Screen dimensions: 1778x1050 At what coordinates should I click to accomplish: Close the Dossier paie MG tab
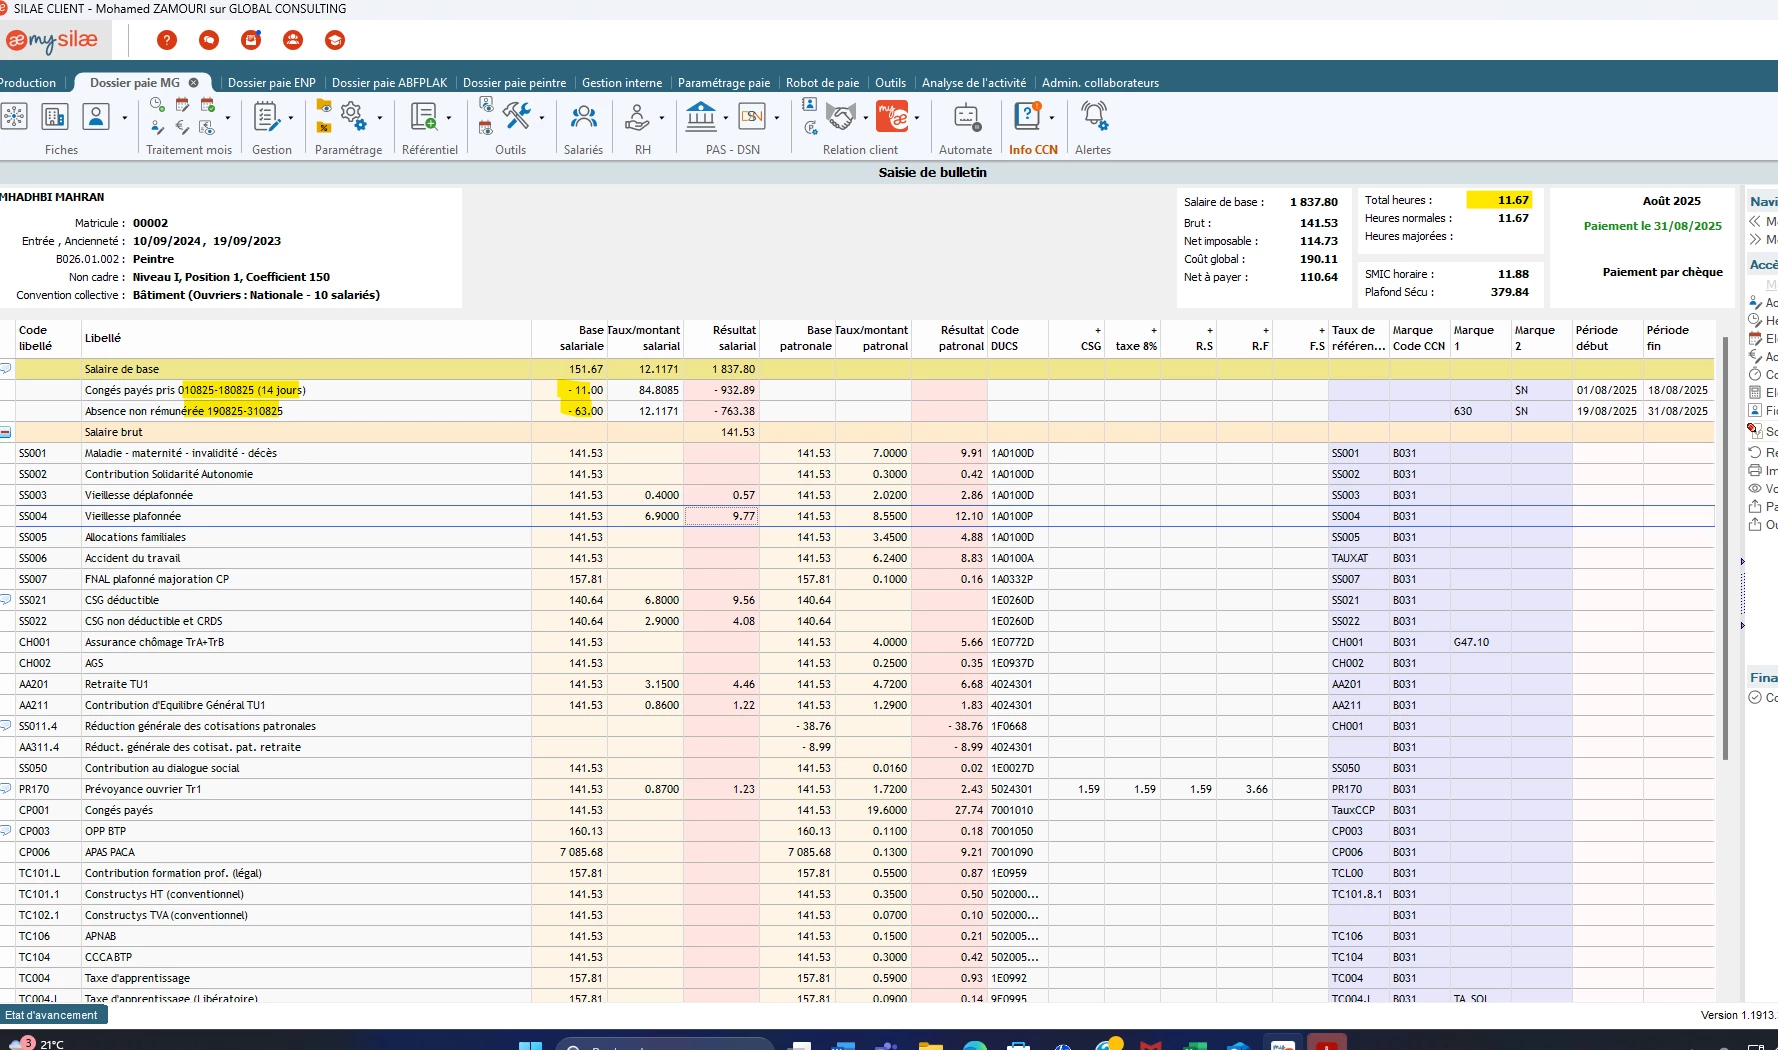[x=194, y=83]
